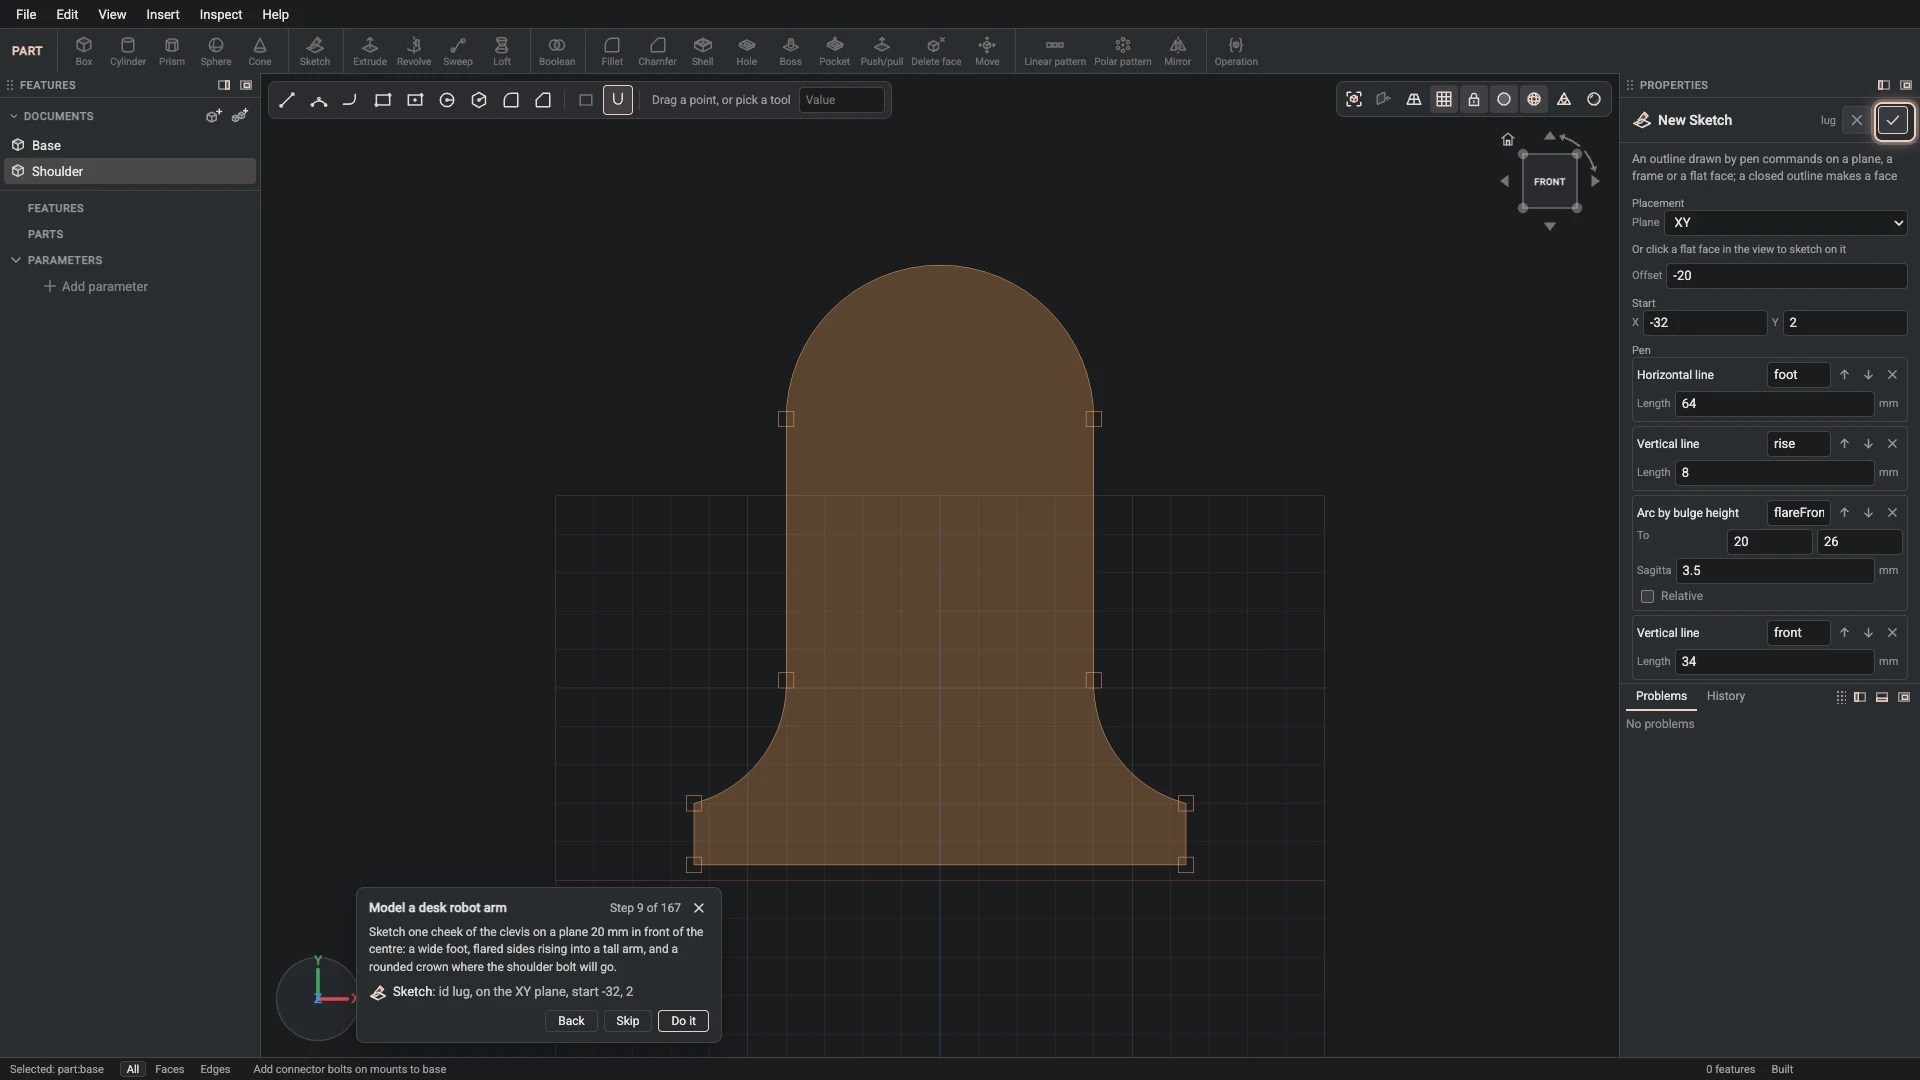The height and width of the screenshot is (1080, 1920).
Task: Toggle the triangle mesh display icon
Action: [1564, 99]
